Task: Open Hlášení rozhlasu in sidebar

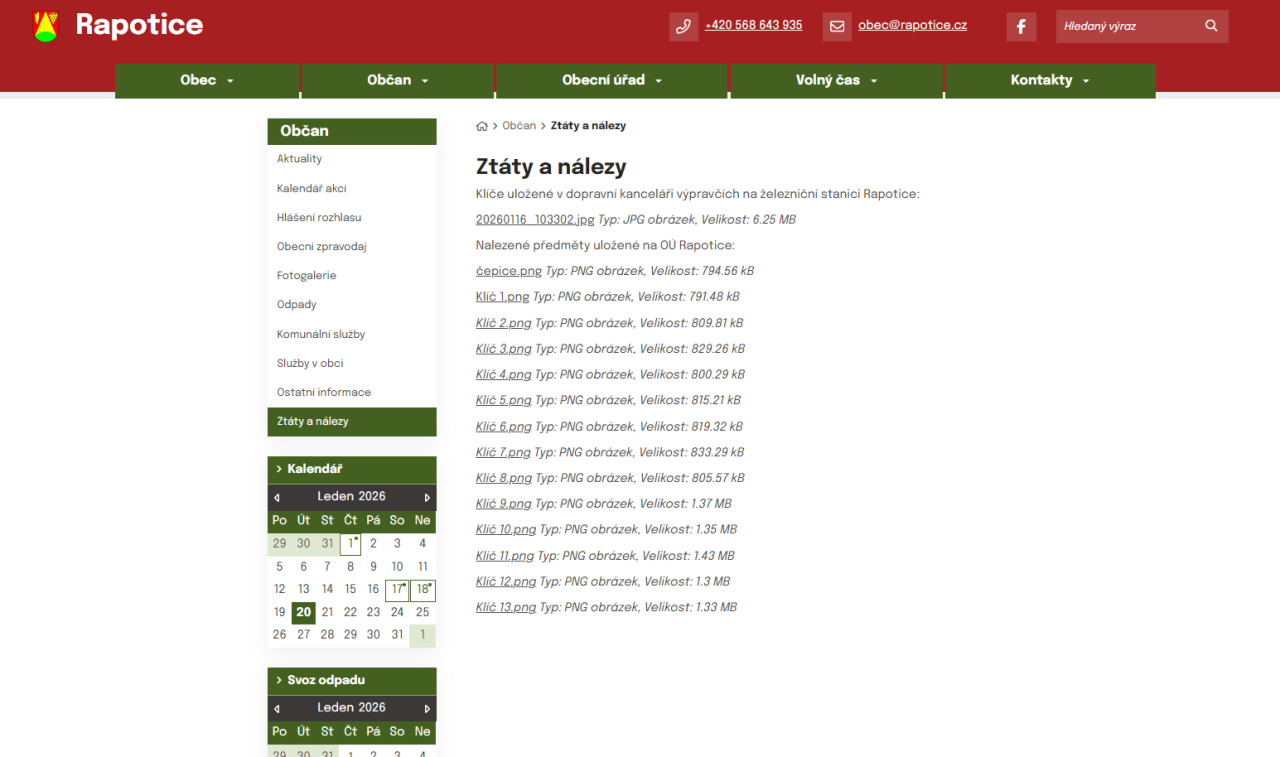Action: pos(319,217)
